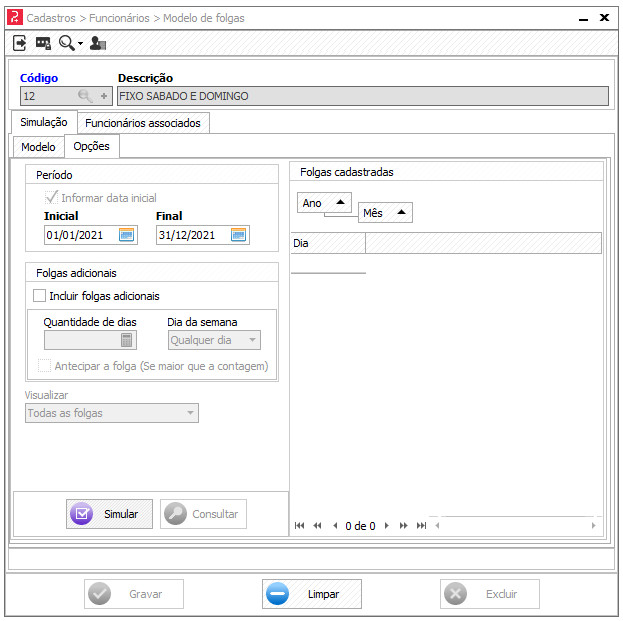
Task: Jump forward a page in navigator
Action: coord(403,526)
